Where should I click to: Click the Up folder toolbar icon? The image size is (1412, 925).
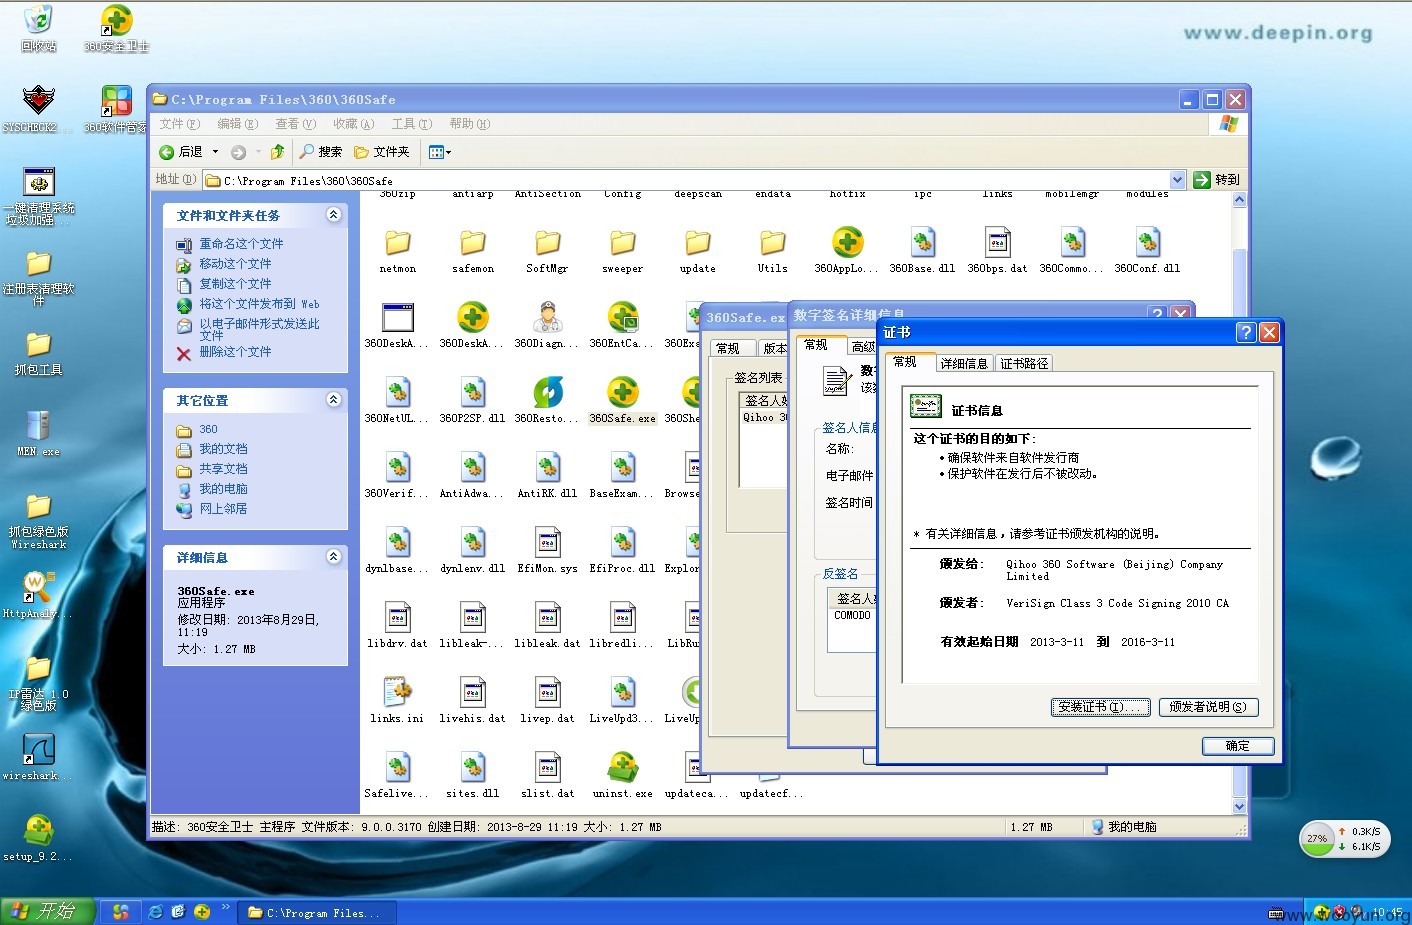click(x=277, y=152)
